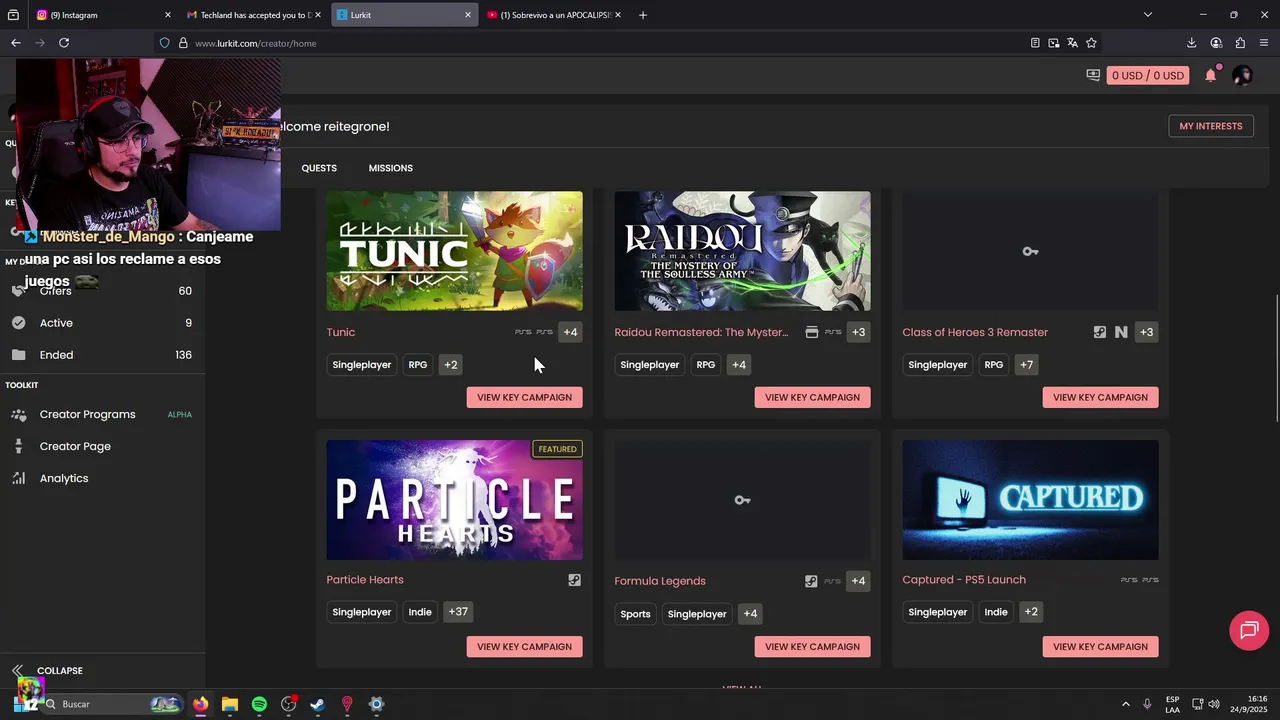
Task: Click View Key Campaign for Tunic
Action: [x=524, y=397]
